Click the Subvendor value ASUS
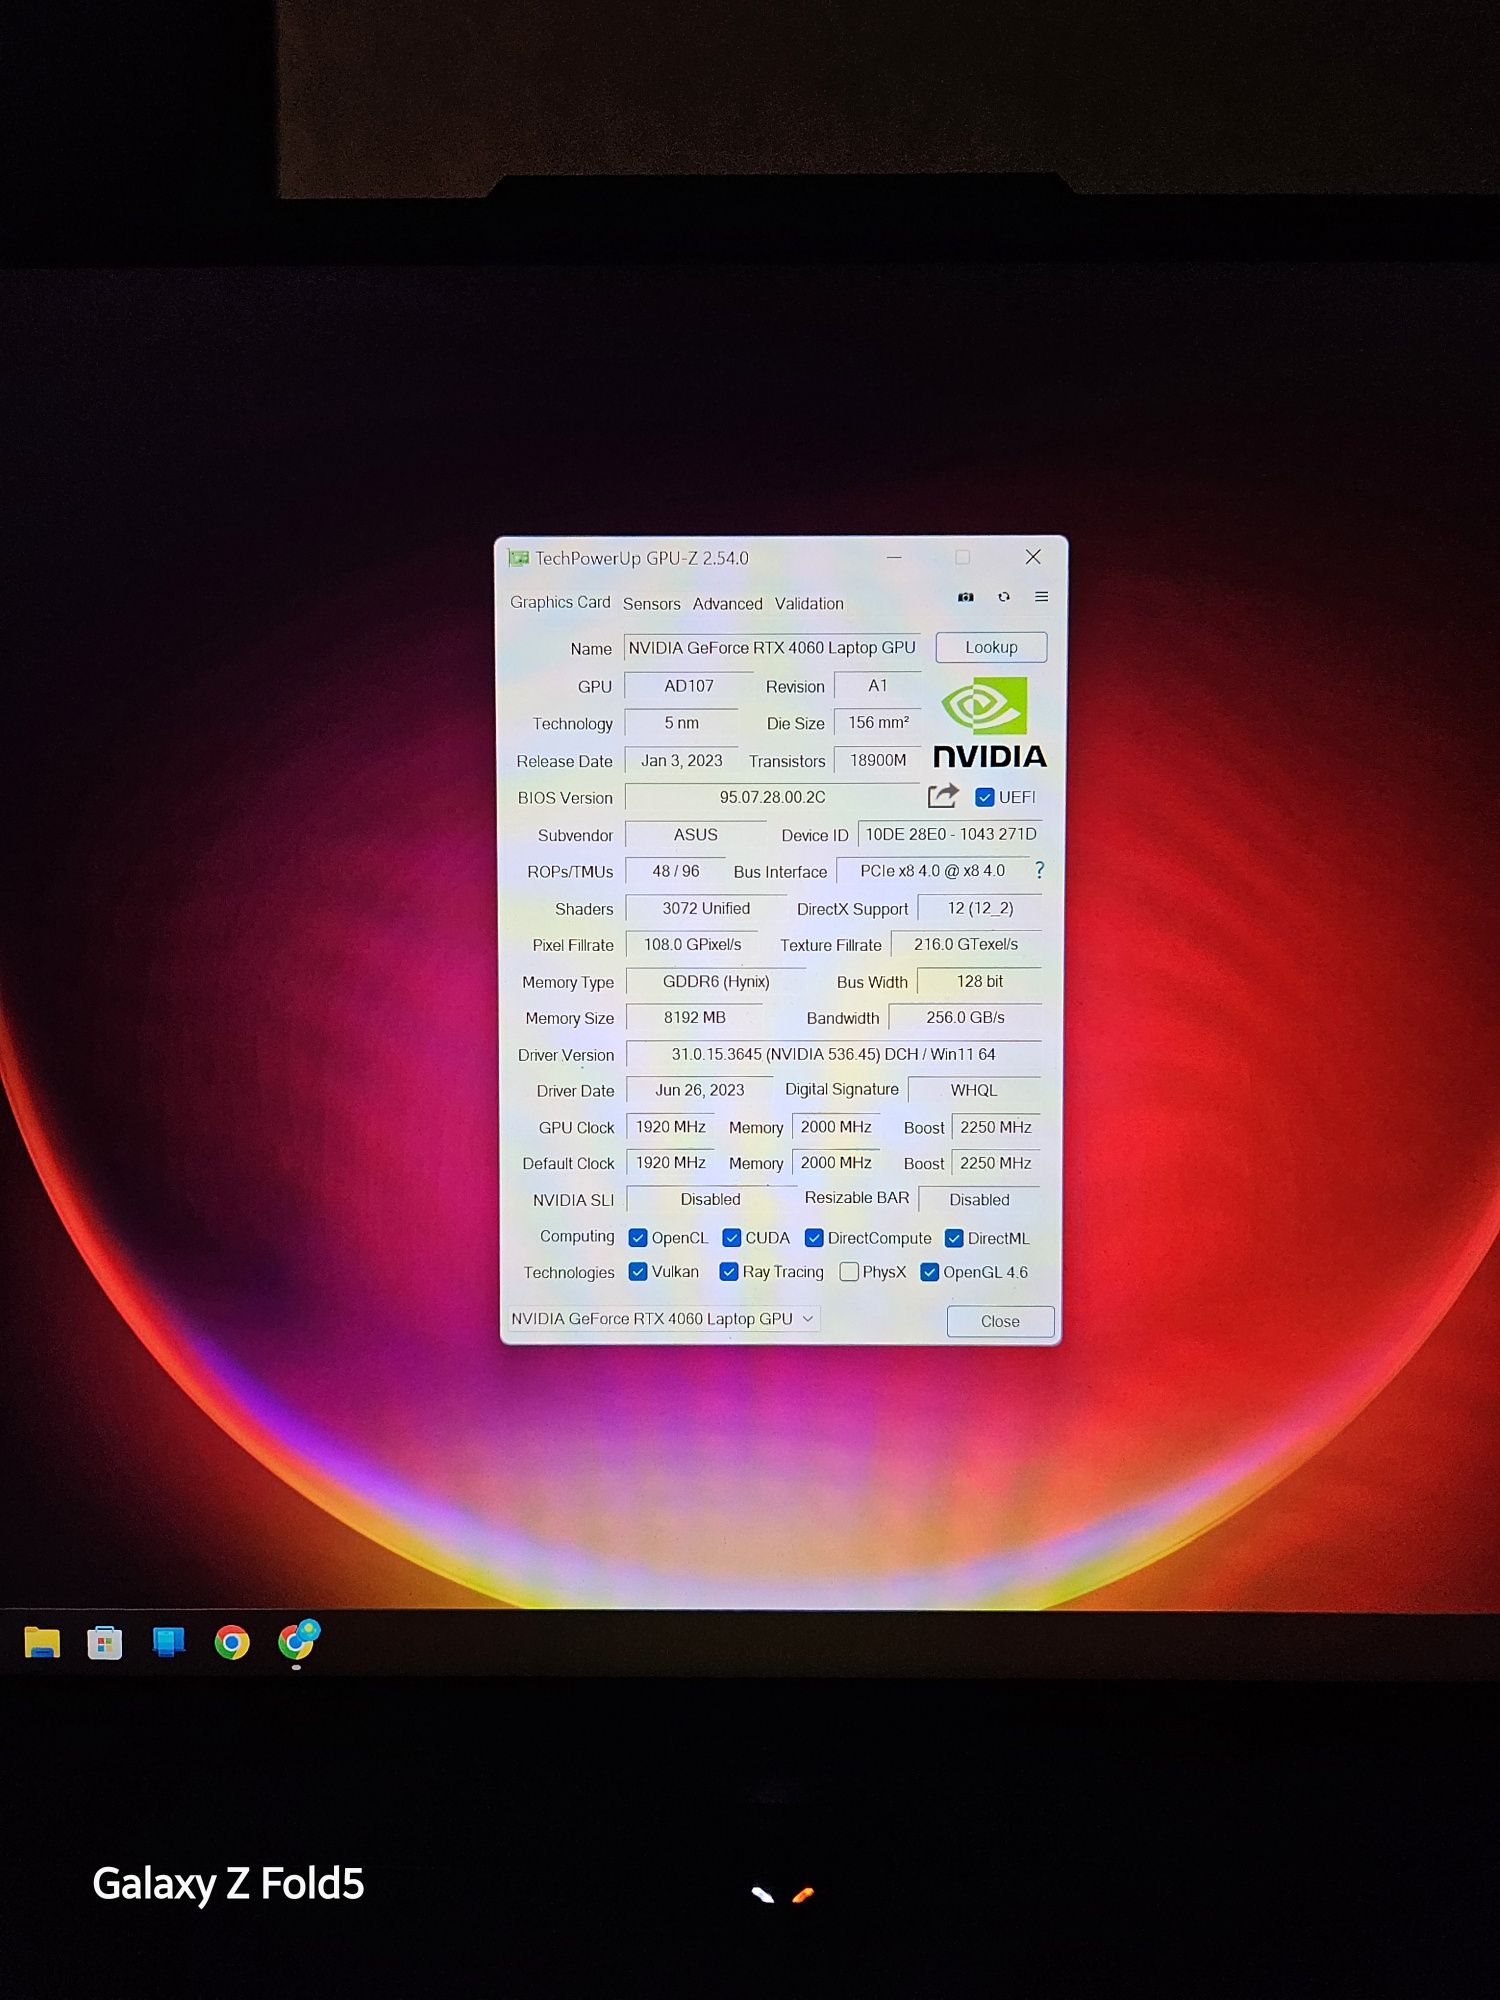Viewport: 1500px width, 2000px height. tap(696, 835)
